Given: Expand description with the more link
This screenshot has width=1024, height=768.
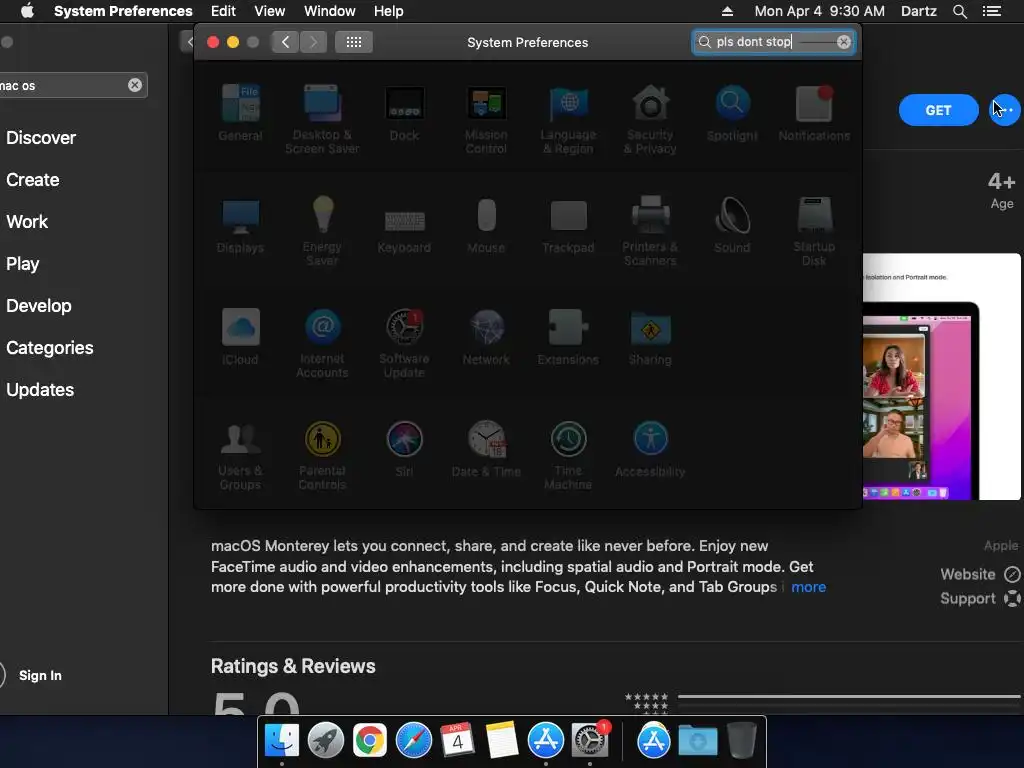Looking at the screenshot, I should (808, 587).
